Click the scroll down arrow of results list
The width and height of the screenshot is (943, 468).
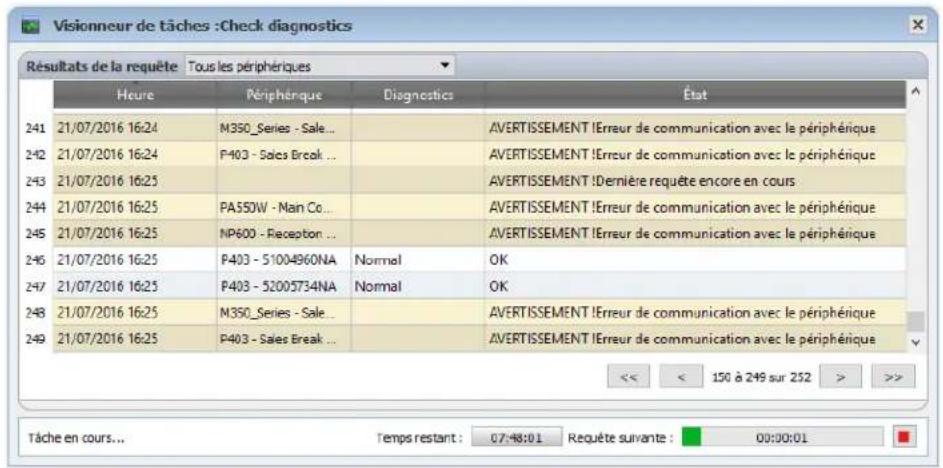click(x=916, y=342)
